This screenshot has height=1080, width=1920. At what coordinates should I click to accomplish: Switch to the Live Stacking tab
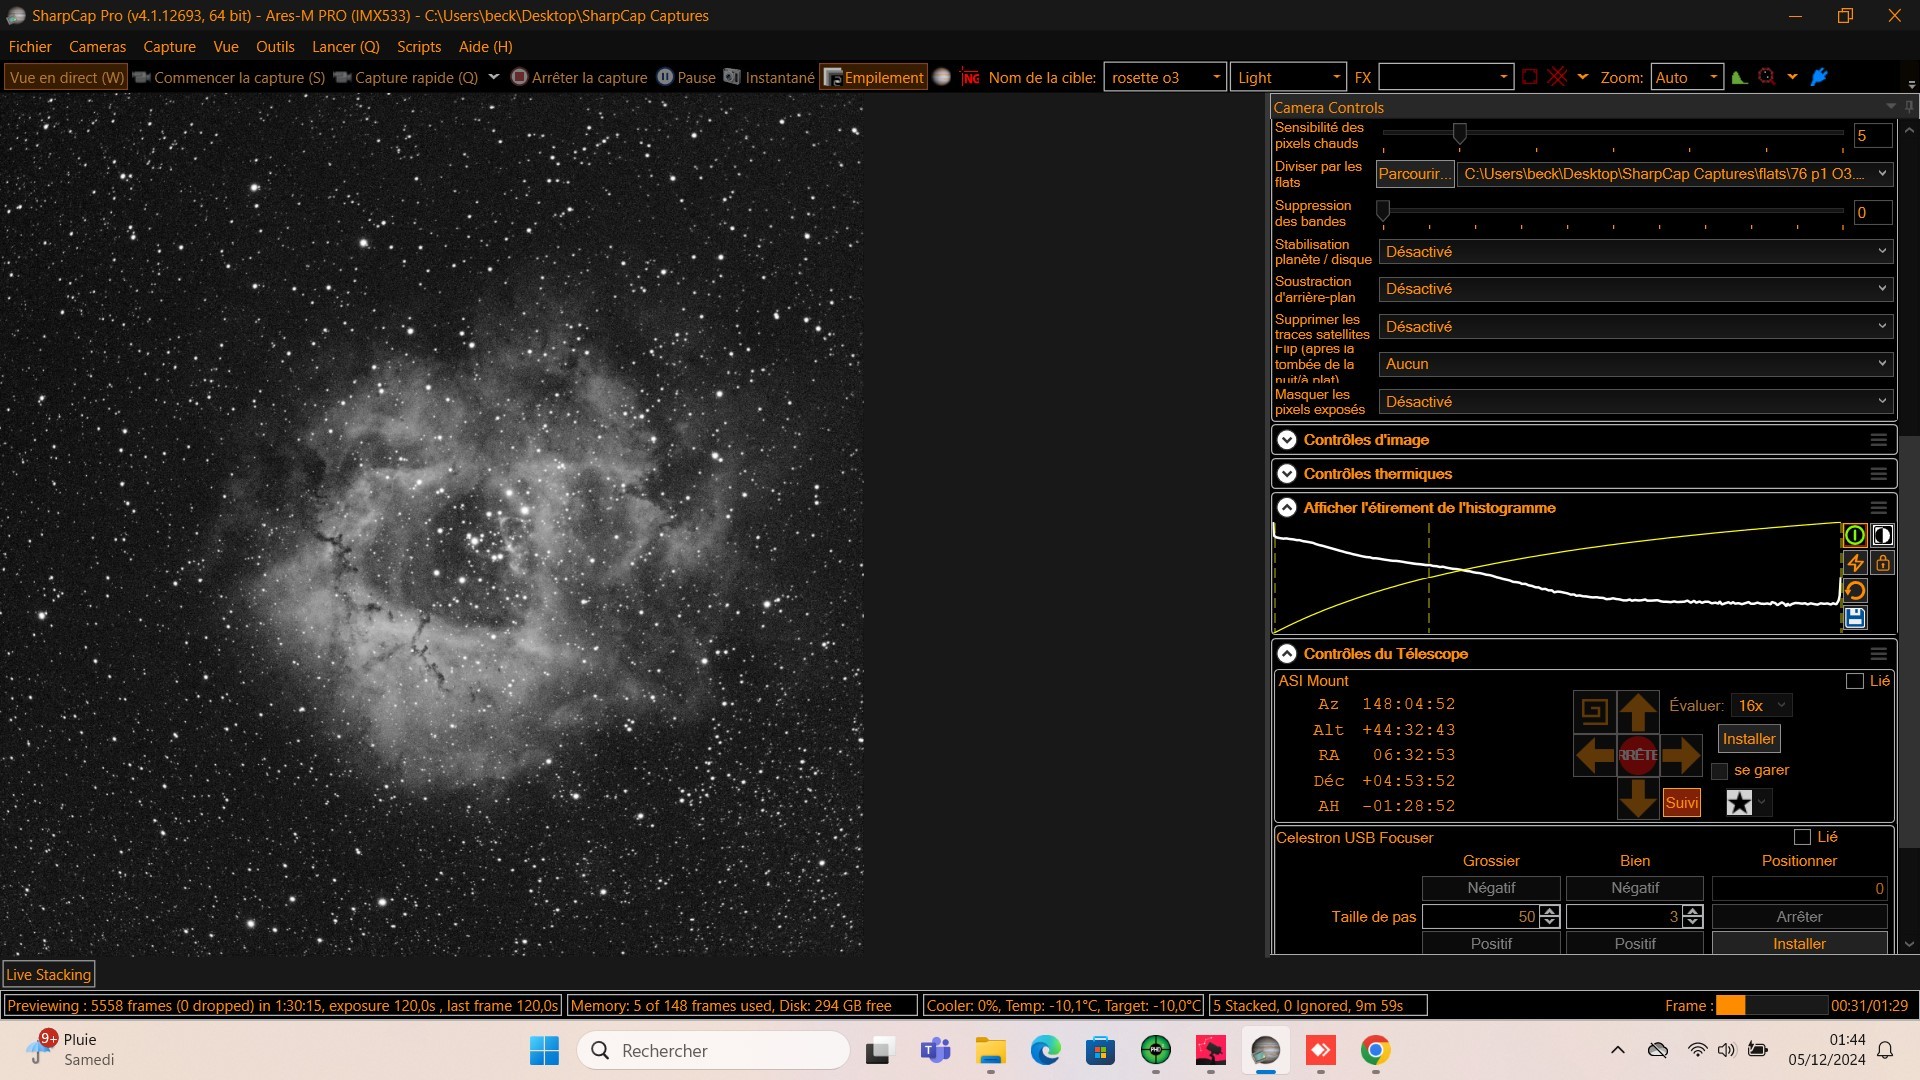(49, 974)
